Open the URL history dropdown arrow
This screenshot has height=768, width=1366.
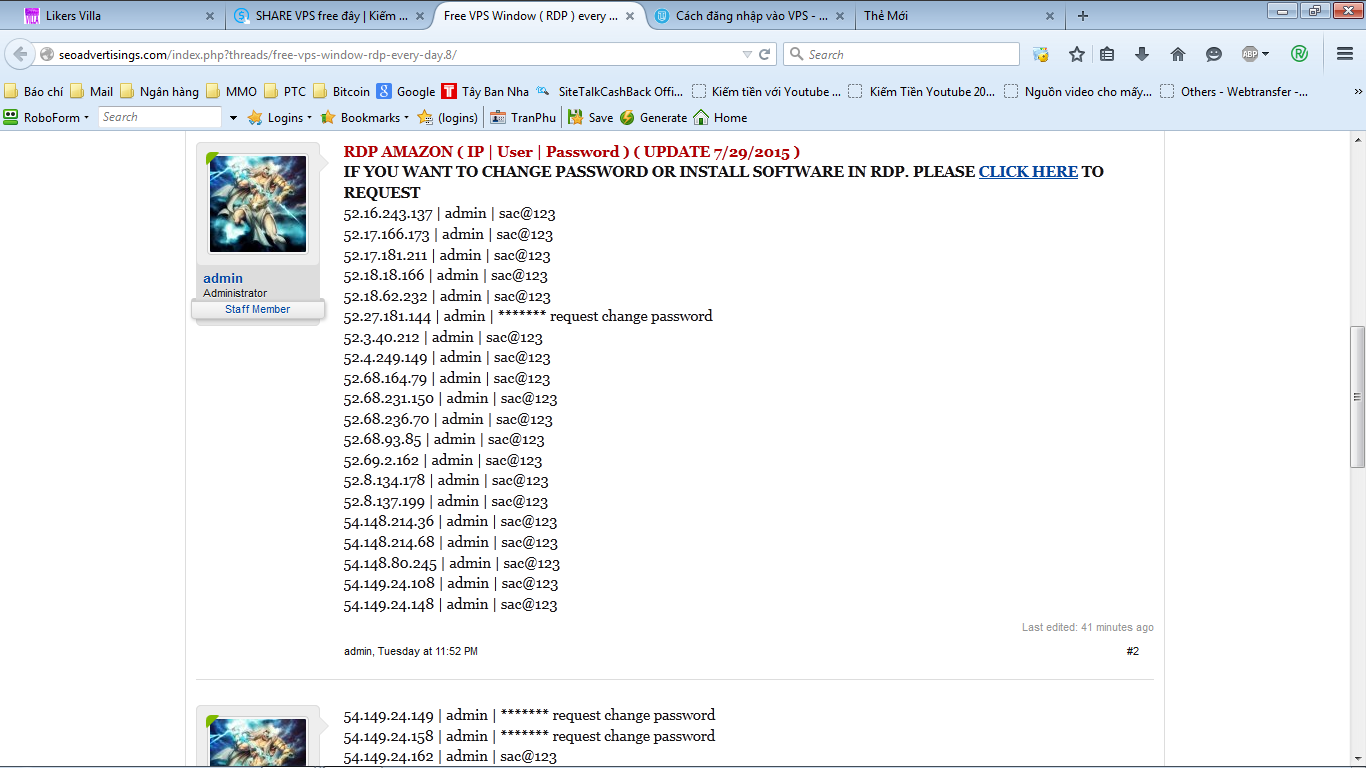coord(747,54)
